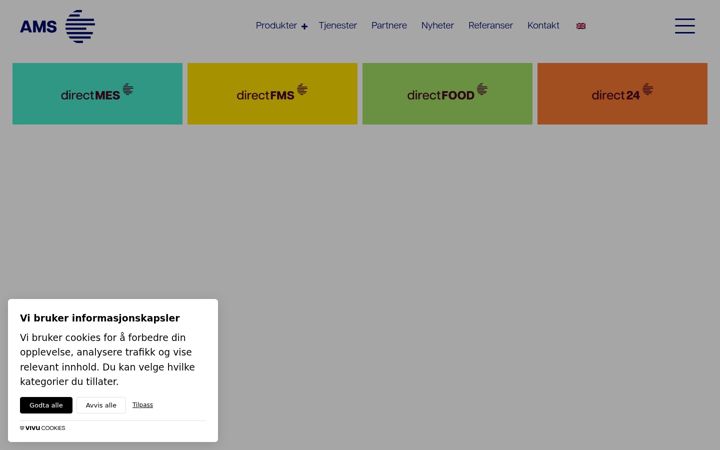The width and height of the screenshot is (720, 450).
Task: Select Kontakt in the navigation
Action: (x=543, y=26)
